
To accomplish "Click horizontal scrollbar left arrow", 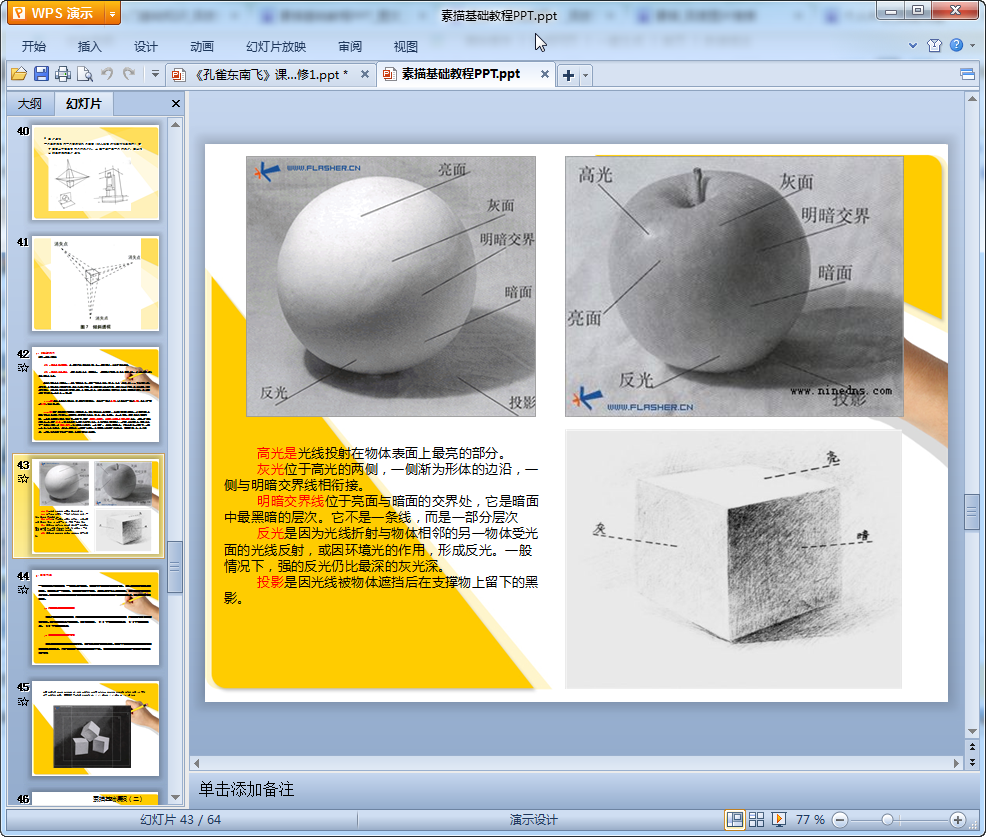I will coord(197,763).
